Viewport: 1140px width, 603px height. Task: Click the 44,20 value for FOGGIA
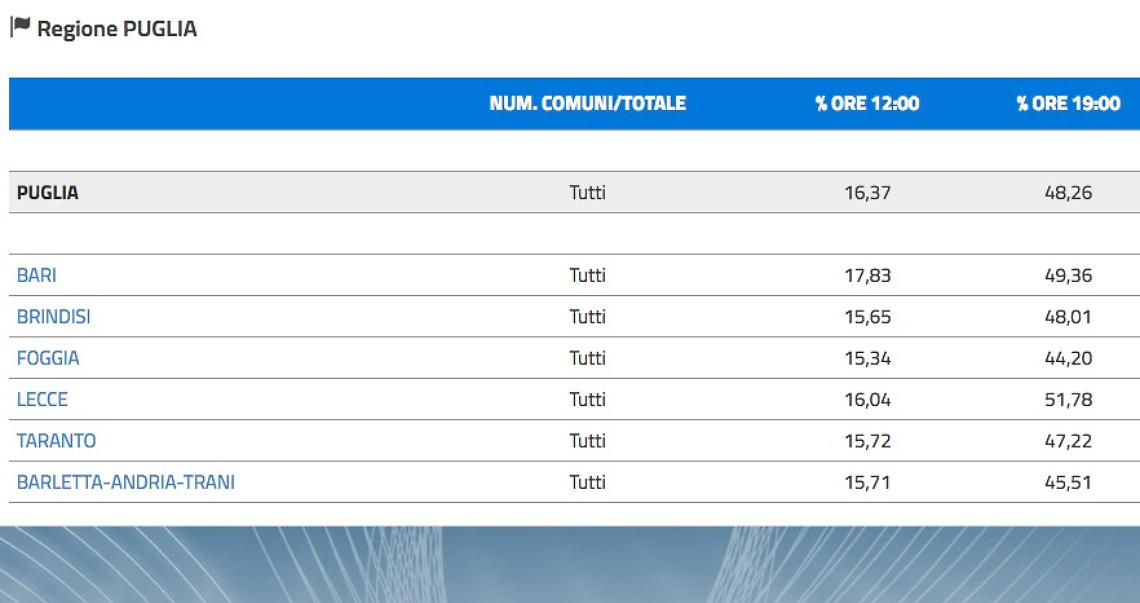click(1068, 358)
